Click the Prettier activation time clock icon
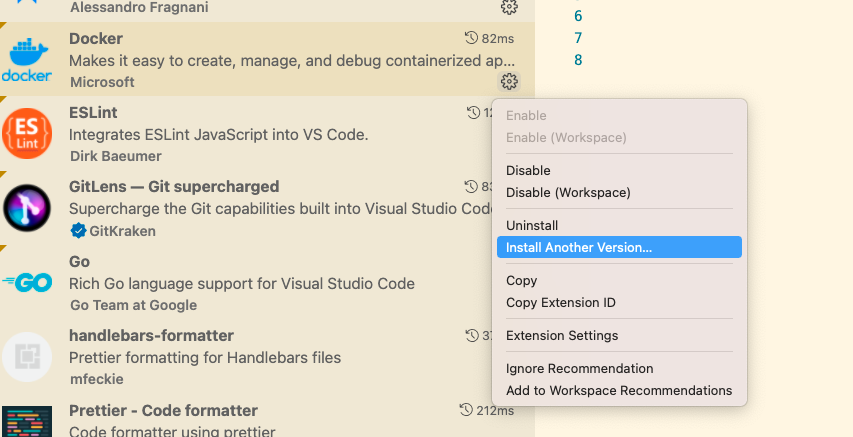This screenshot has width=853, height=437. click(466, 410)
